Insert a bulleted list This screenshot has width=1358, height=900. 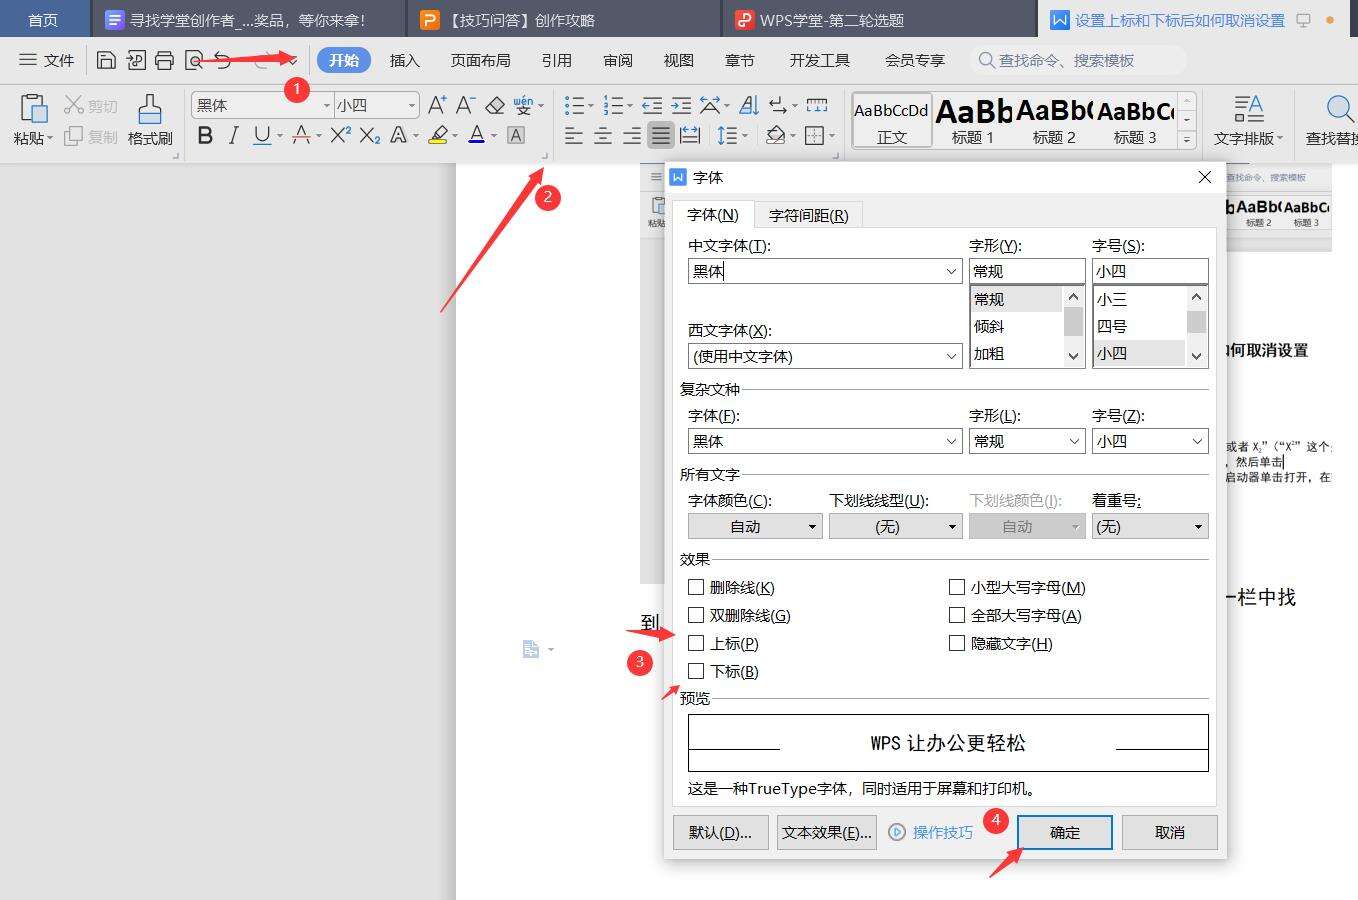point(574,105)
